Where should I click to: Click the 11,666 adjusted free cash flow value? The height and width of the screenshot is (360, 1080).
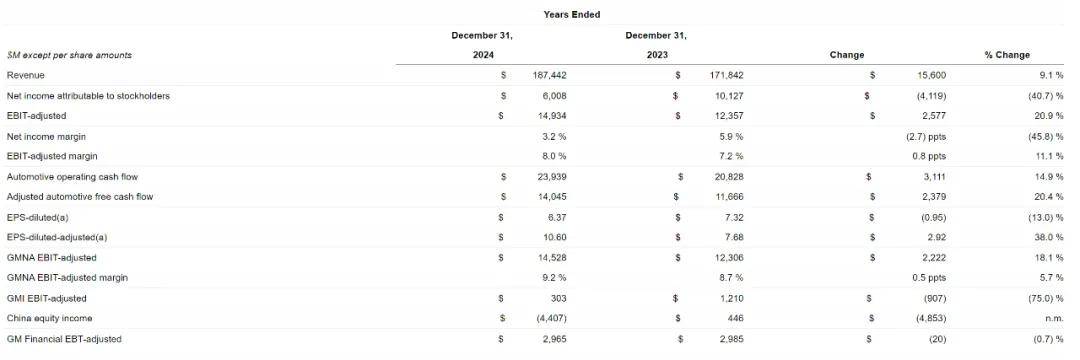(x=729, y=197)
